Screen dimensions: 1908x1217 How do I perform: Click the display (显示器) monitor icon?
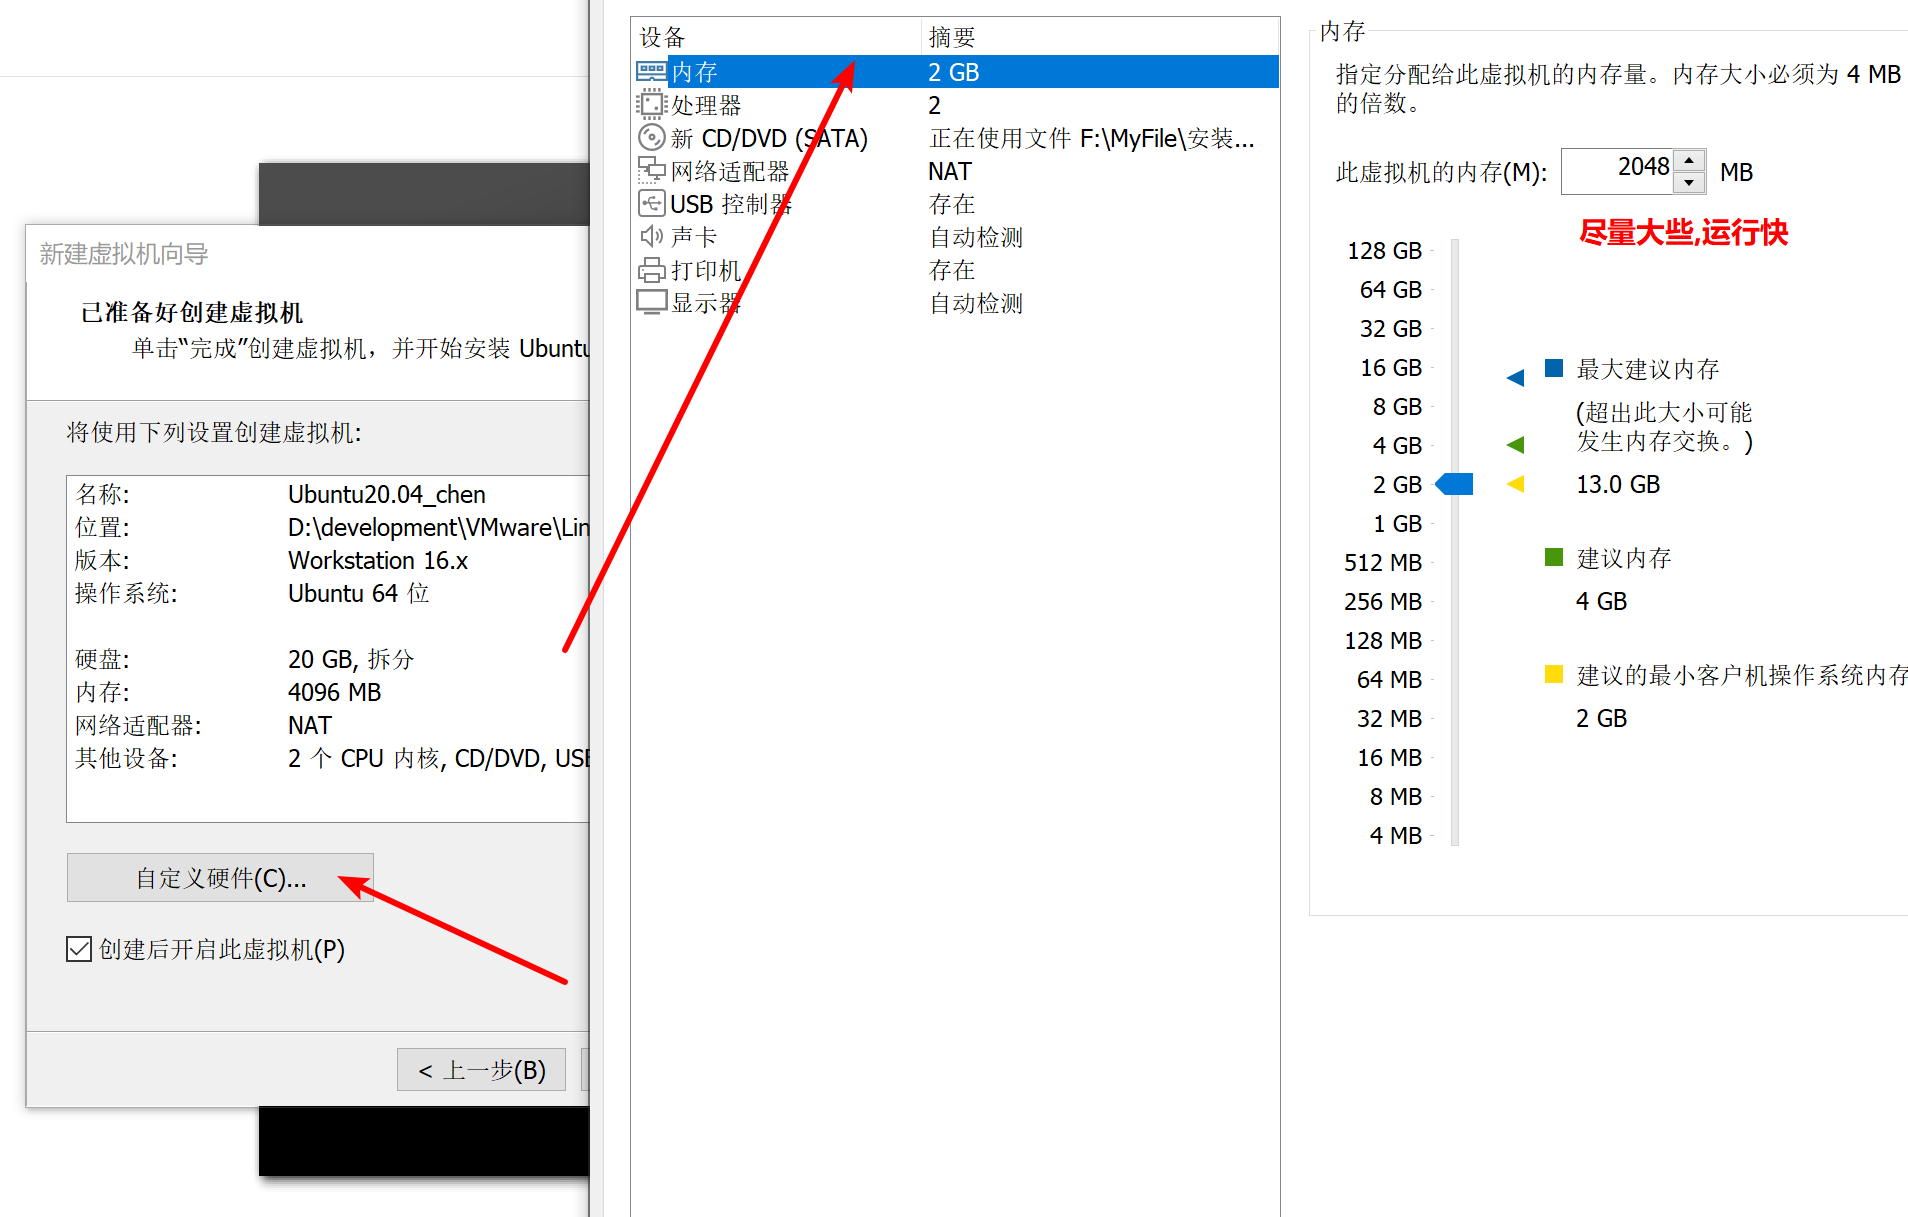652,302
